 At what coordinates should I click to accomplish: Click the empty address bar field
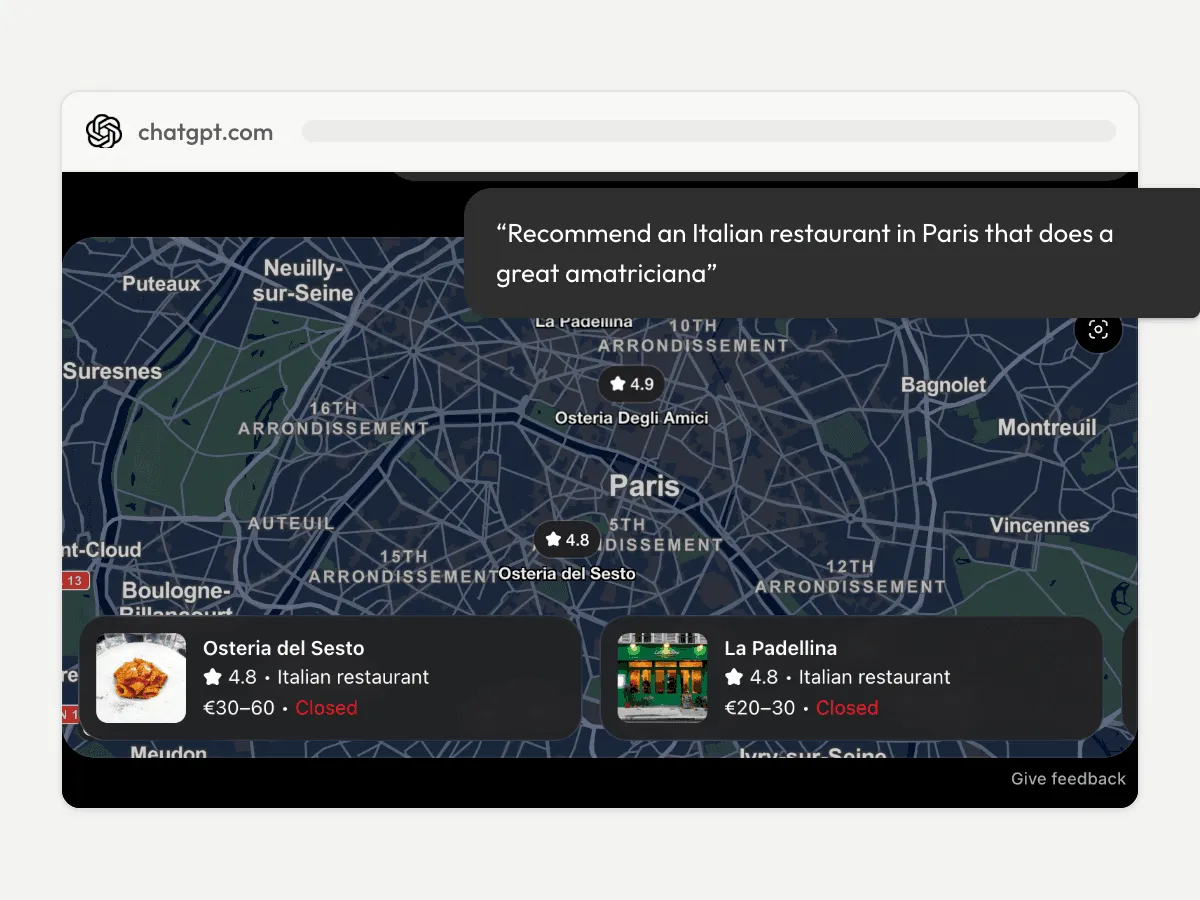click(x=709, y=131)
